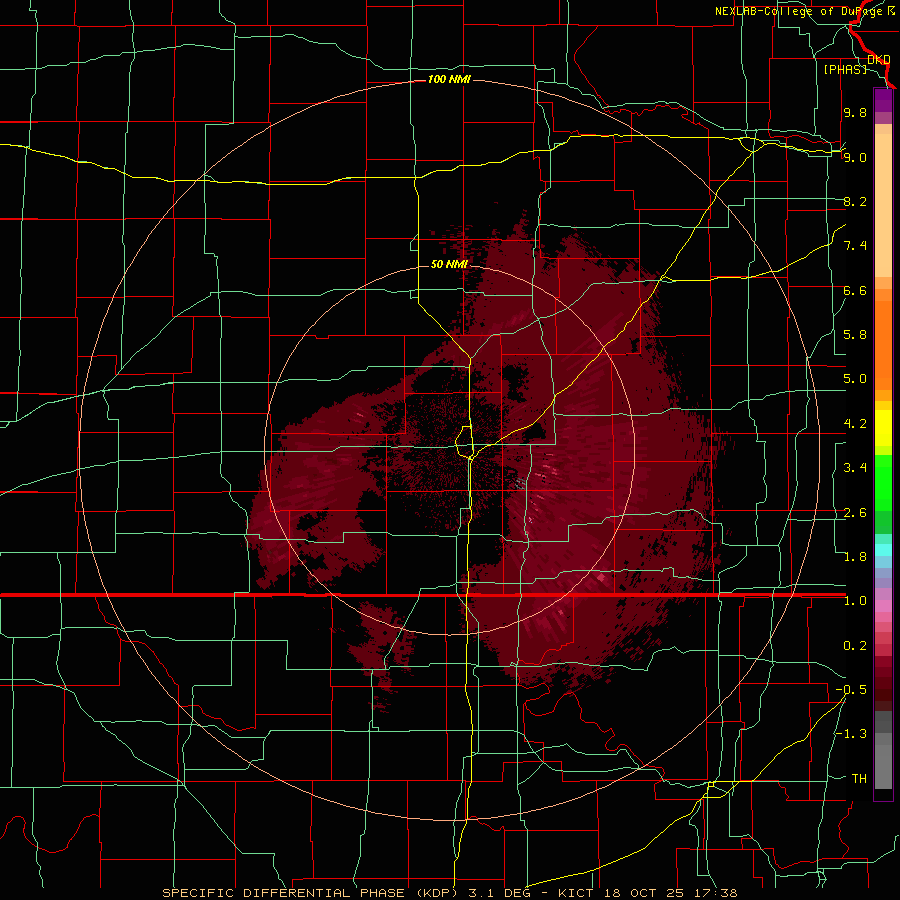Click the 9.8 value on the color scale
Screen dimensions: 900x900
tap(855, 112)
